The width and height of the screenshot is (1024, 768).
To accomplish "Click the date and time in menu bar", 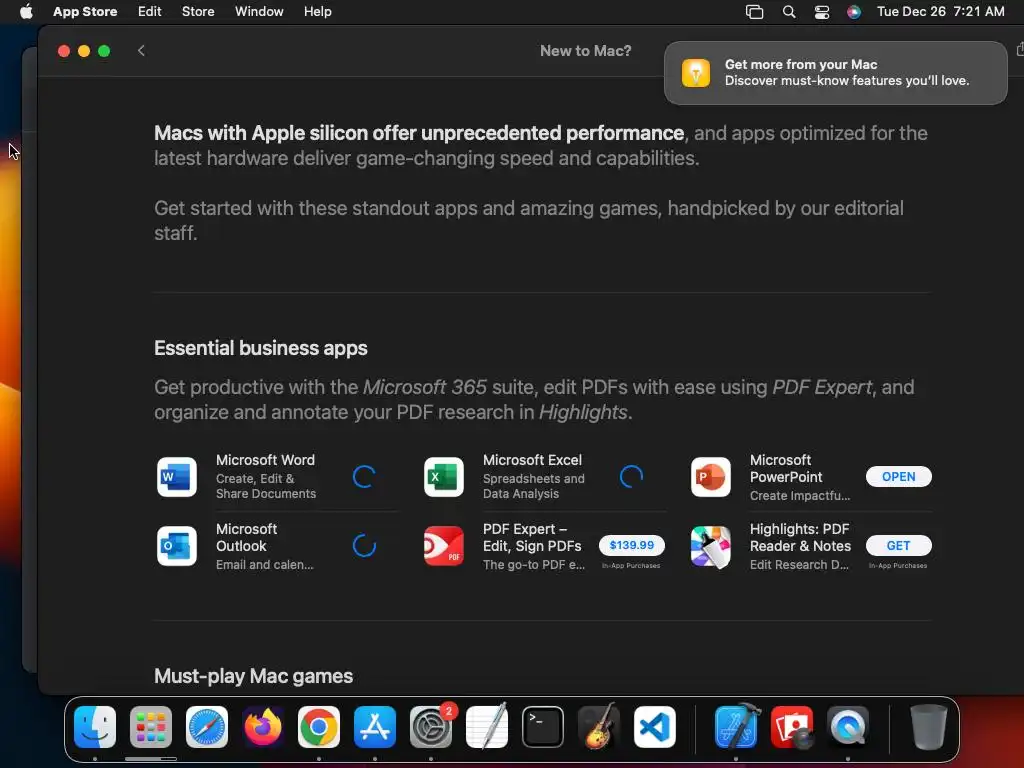I will tap(940, 12).
